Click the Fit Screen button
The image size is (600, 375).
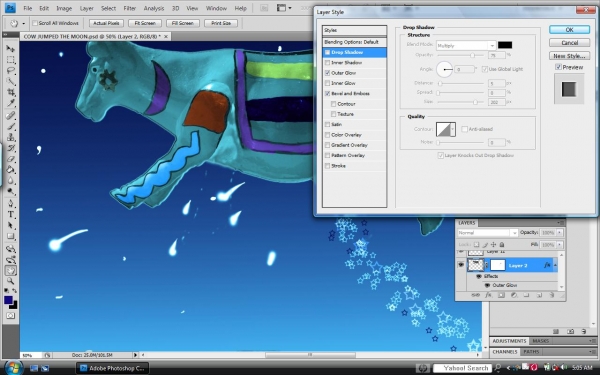[x=145, y=23]
